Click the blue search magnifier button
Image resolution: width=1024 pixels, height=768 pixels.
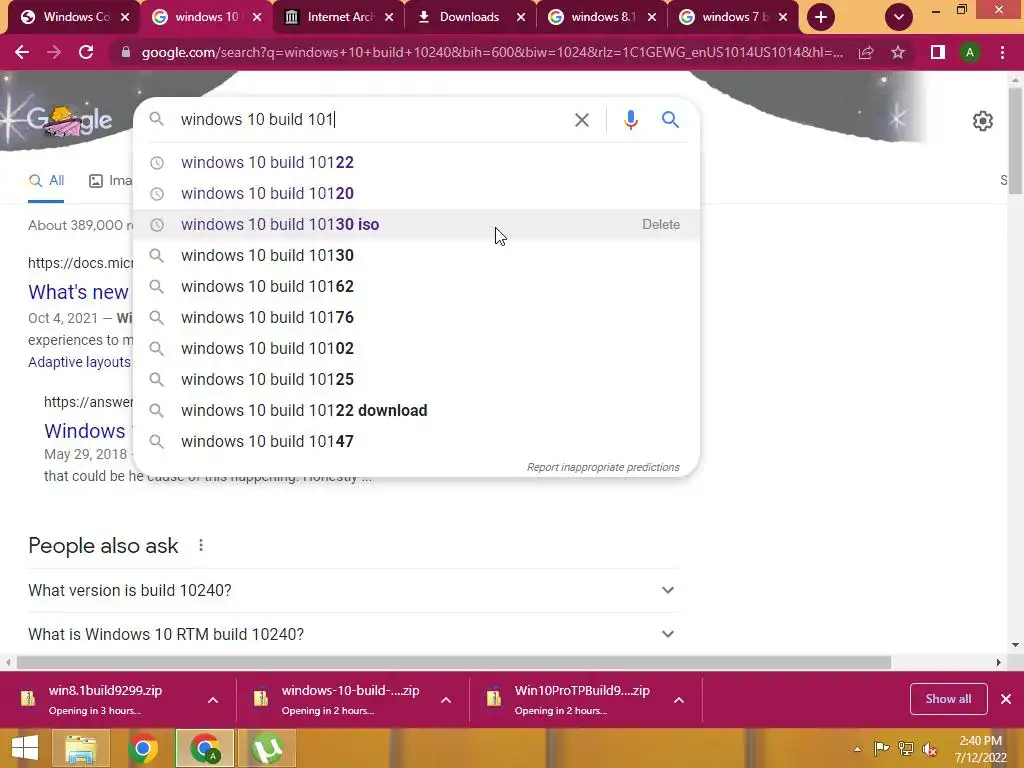pos(670,120)
